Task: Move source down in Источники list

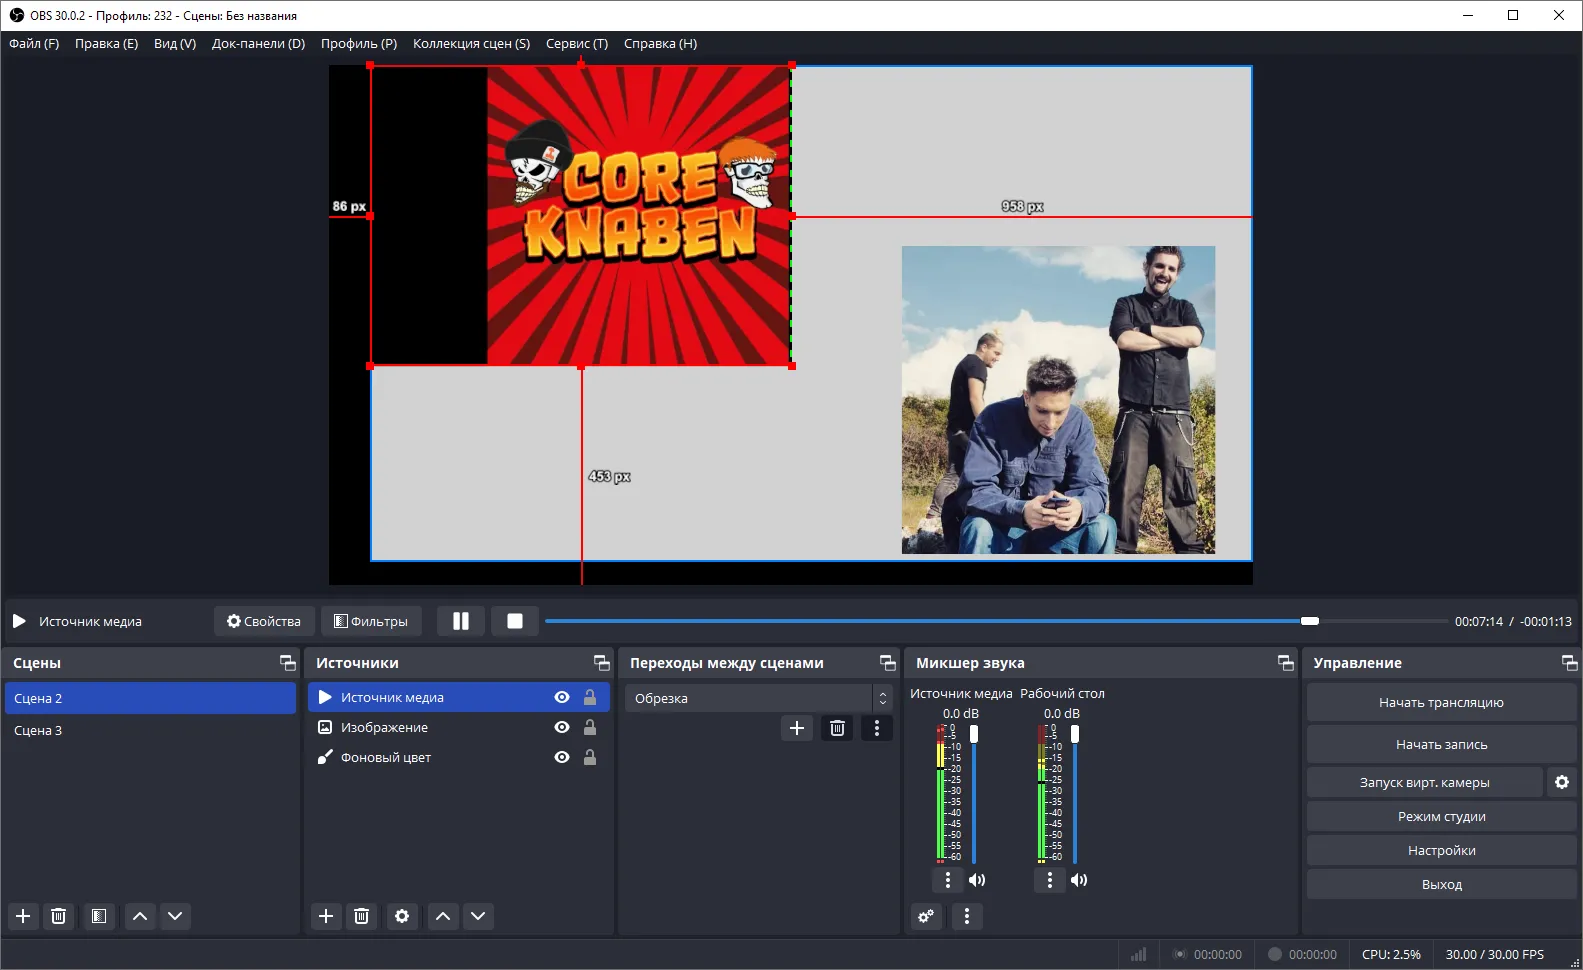Action: coord(478,916)
